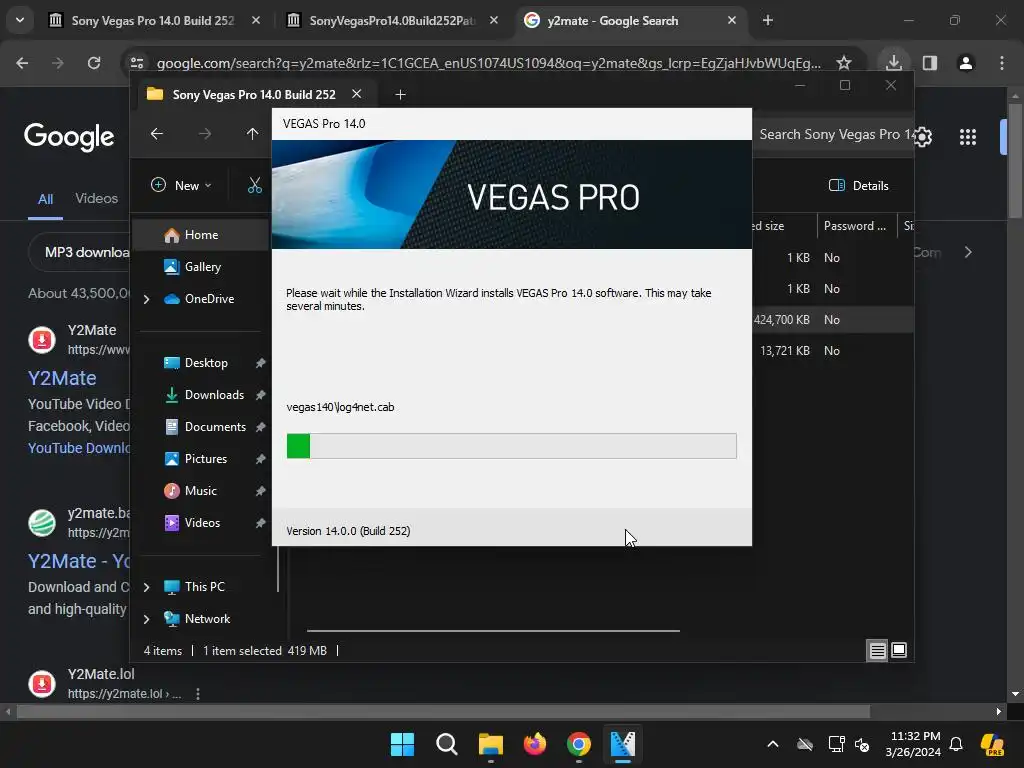The height and width of the screenshot is (768, 1024).
Task: Open Chrome downloads icon
Action: 894,63
